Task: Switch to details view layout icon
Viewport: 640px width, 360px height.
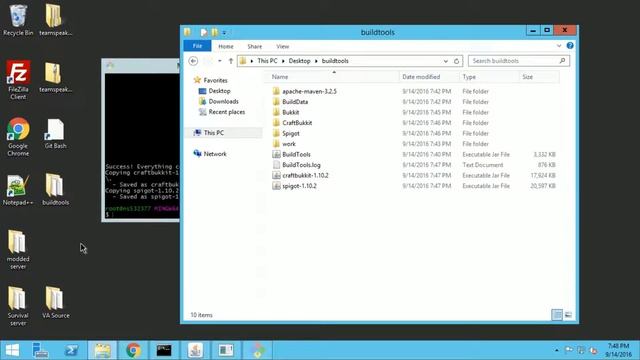Action: [557, 315]
